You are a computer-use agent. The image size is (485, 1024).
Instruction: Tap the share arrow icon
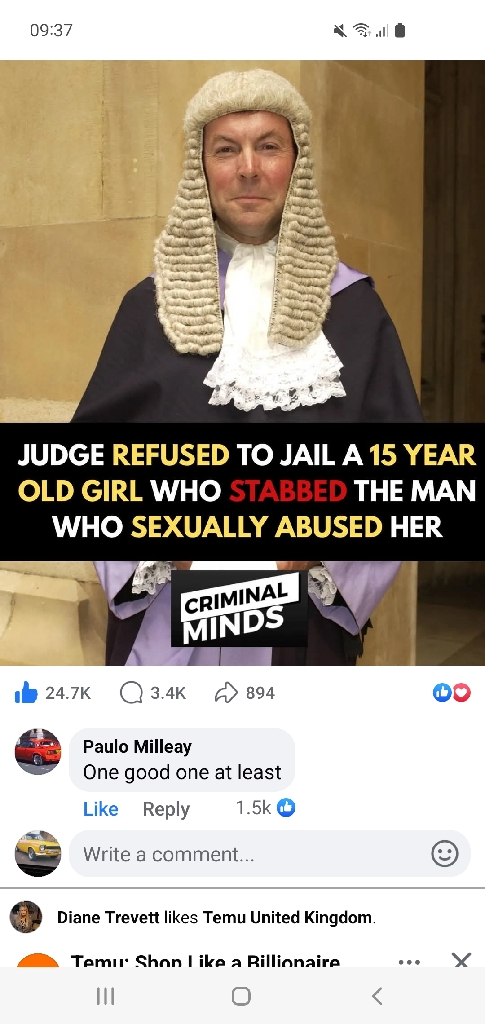[x=226, y=693]
